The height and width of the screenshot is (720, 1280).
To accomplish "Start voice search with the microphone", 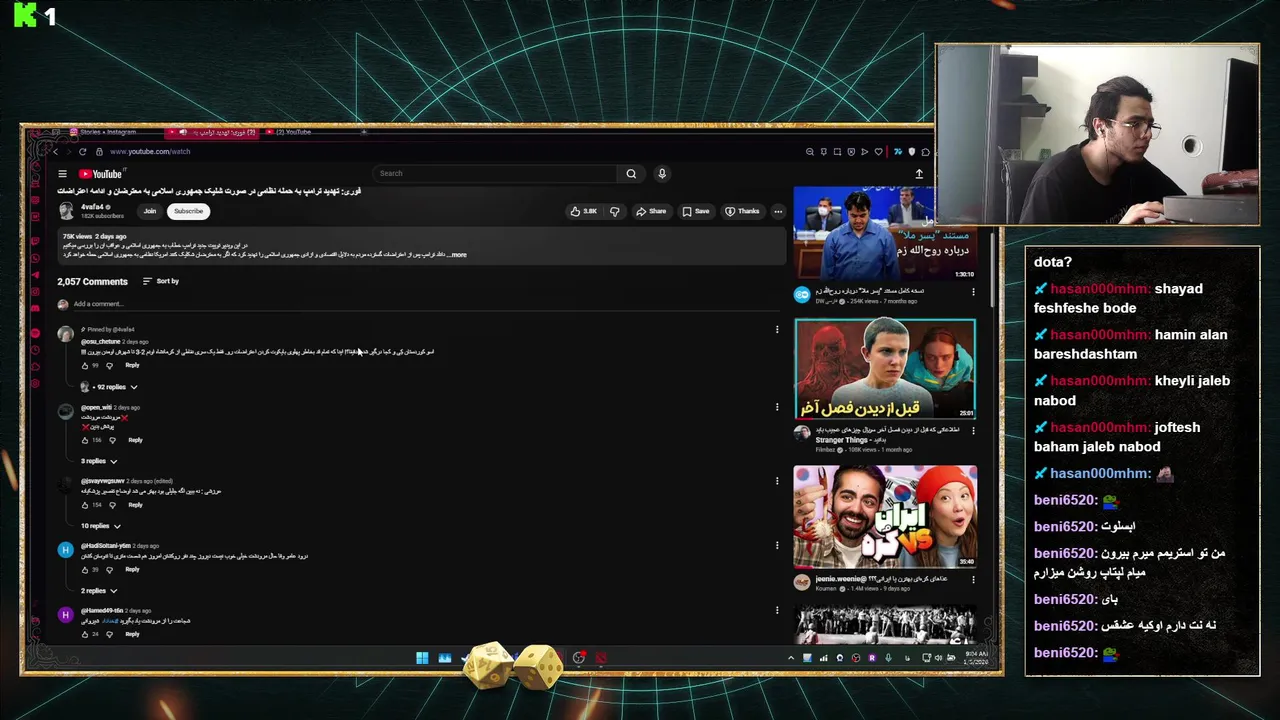I will pyautogui.click(x=661, y=174).
